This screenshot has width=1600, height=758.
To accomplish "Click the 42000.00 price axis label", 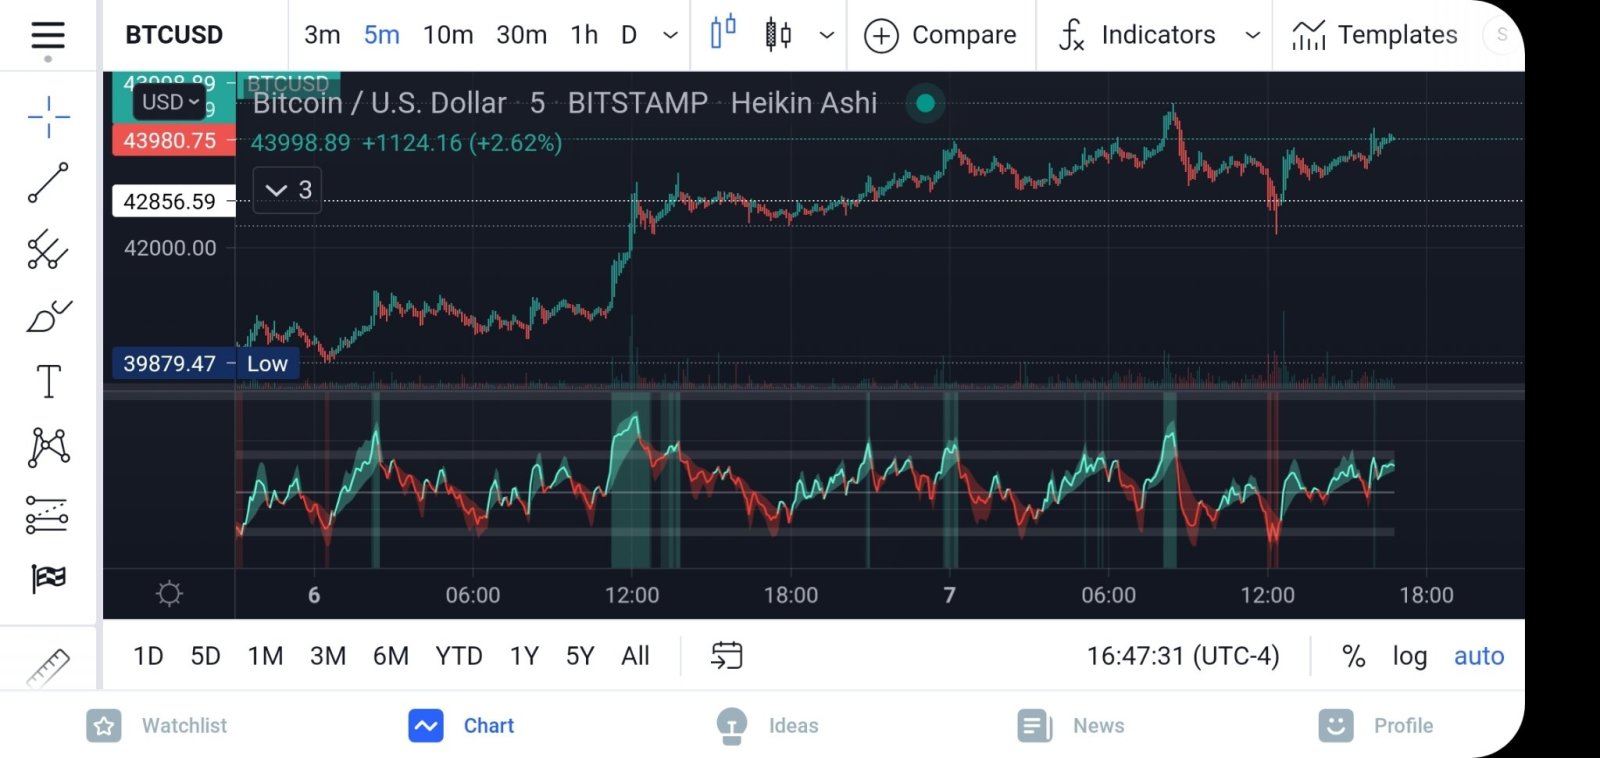I will click(x=170, y=248).
